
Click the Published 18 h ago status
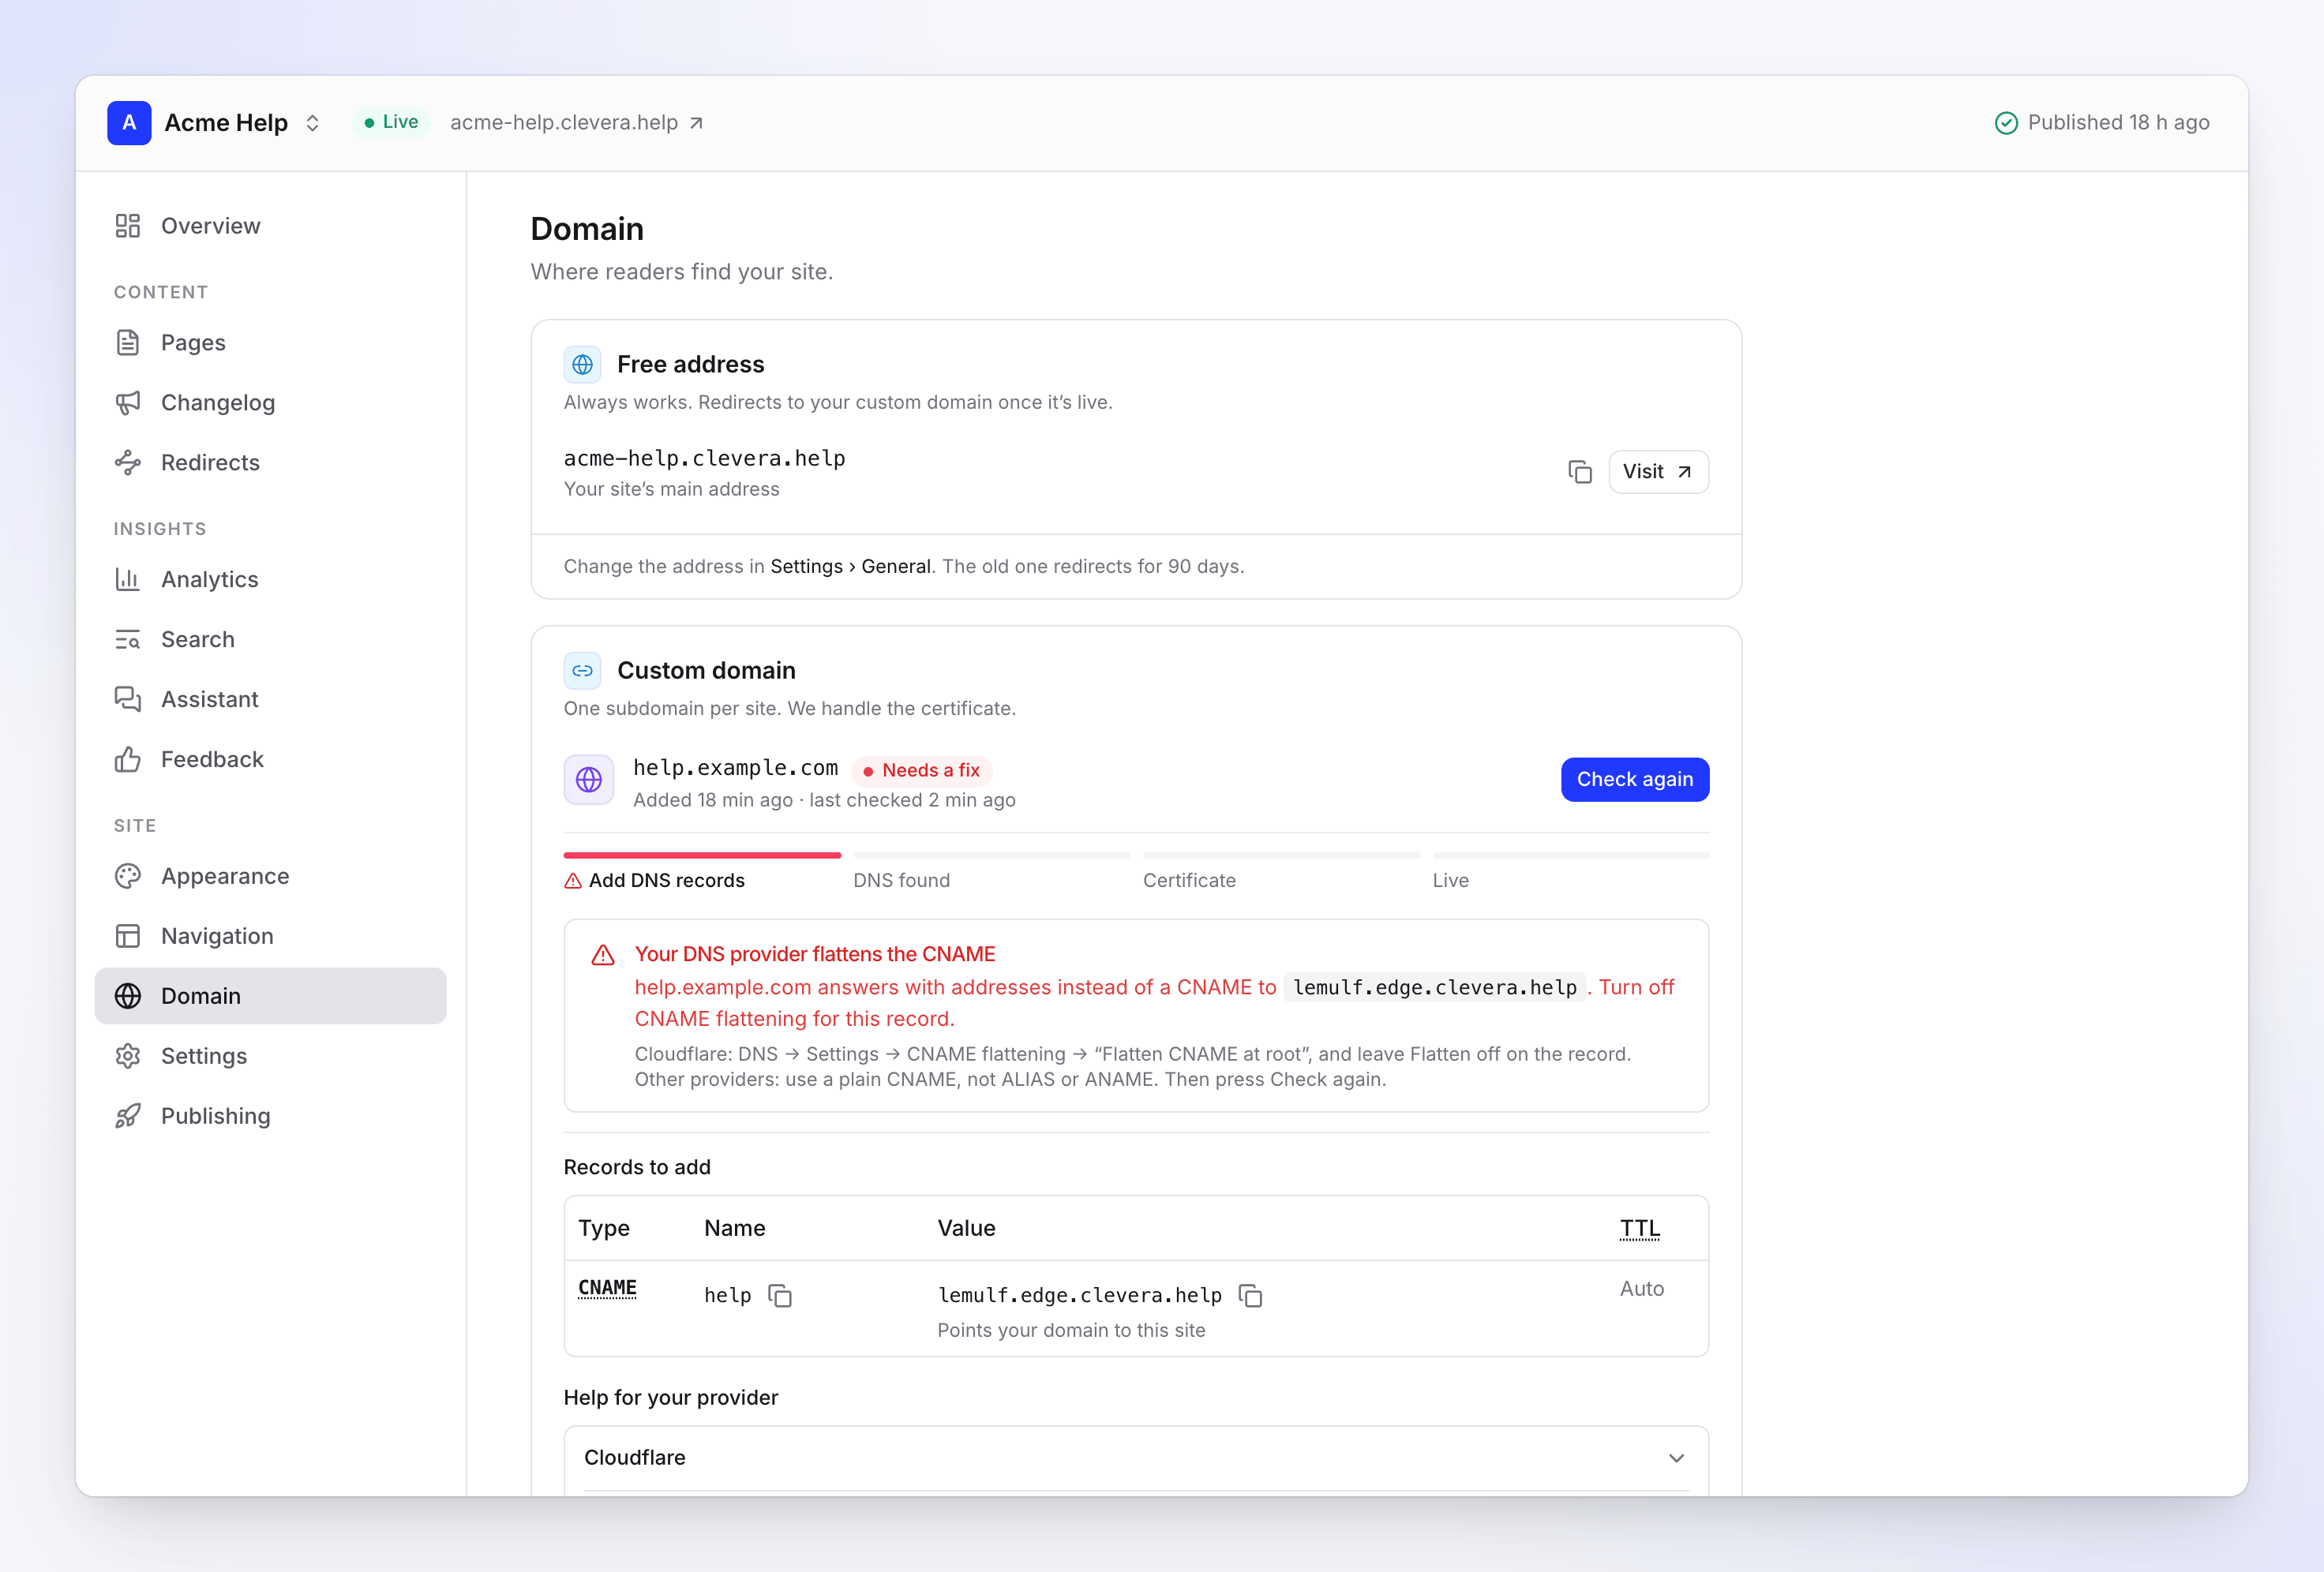pyautogui.click(x=2102, y=122)
